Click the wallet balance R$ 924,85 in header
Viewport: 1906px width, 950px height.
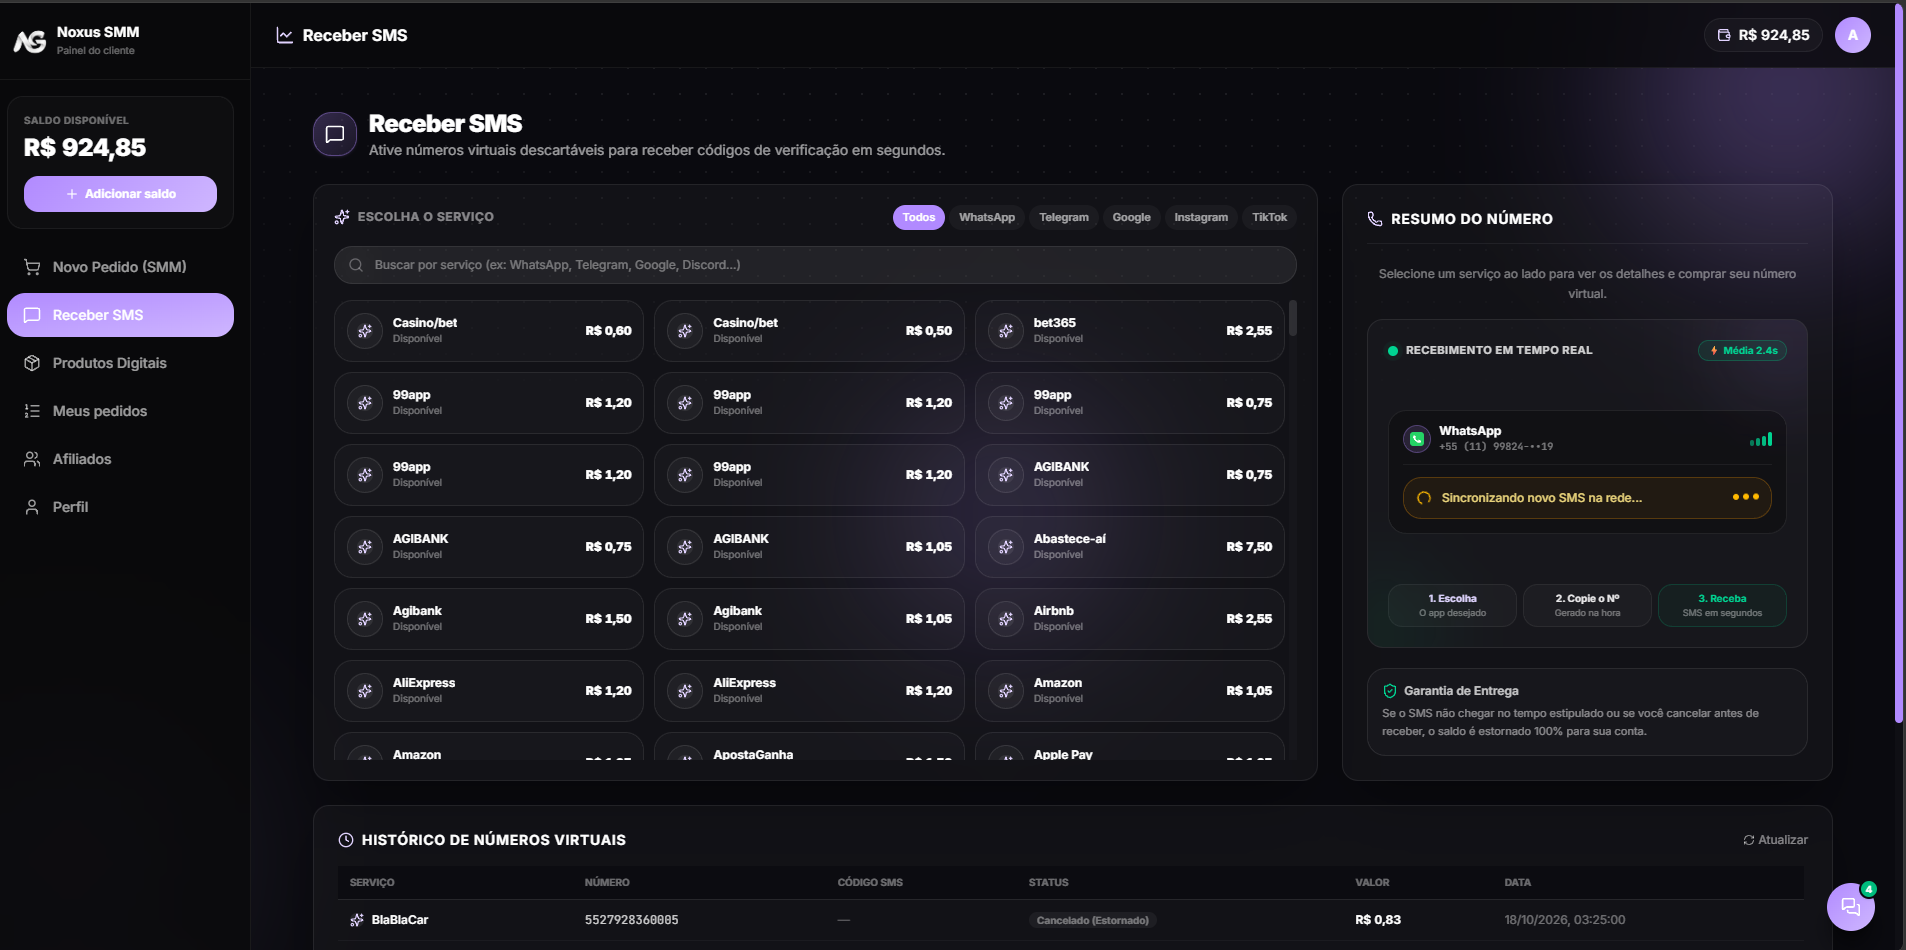point(1763,35)
